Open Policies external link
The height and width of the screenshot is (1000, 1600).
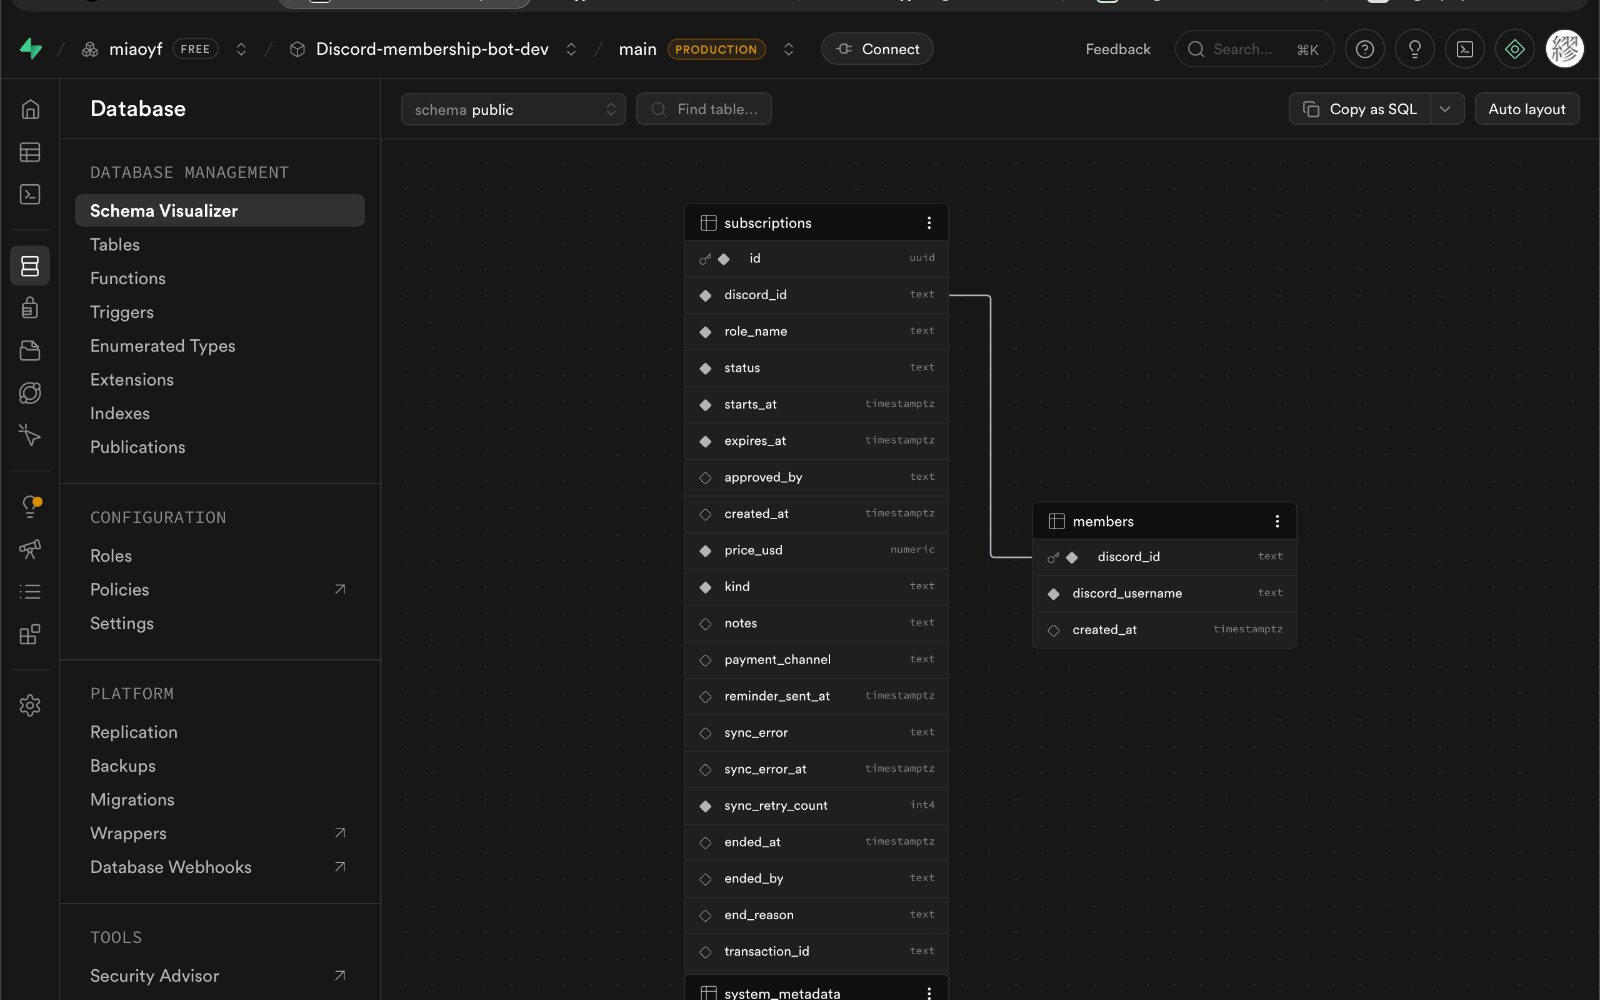(x=220, y=590)
